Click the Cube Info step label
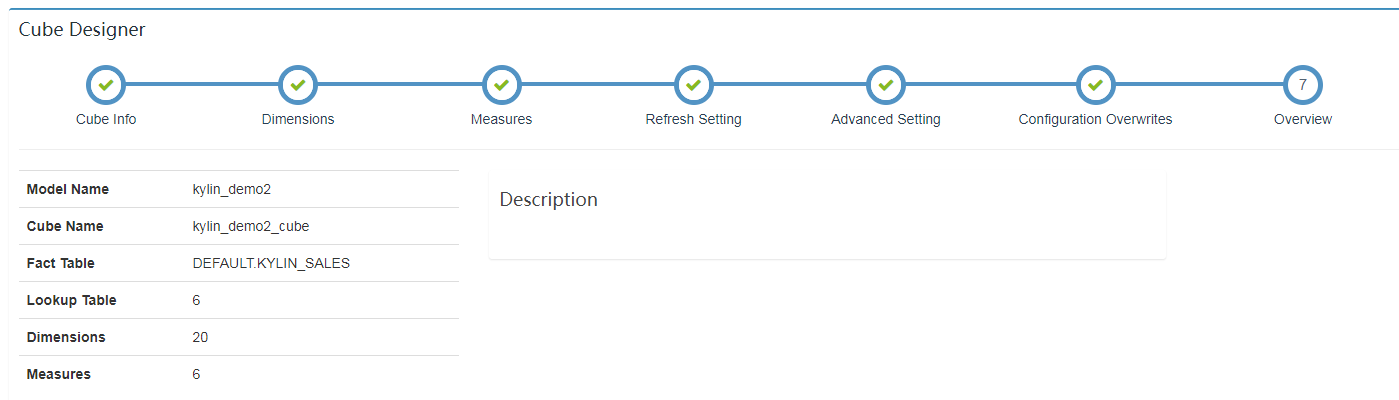 (106, 119)
